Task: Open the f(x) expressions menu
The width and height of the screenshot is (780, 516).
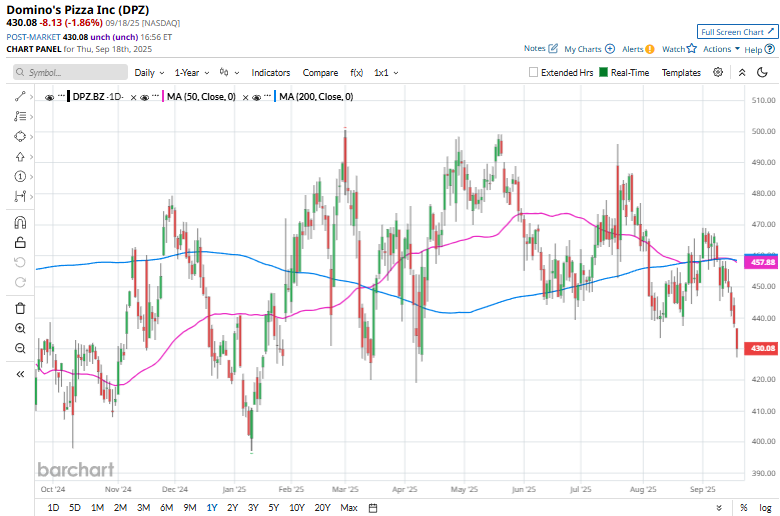Action: (x=357, y=73)
